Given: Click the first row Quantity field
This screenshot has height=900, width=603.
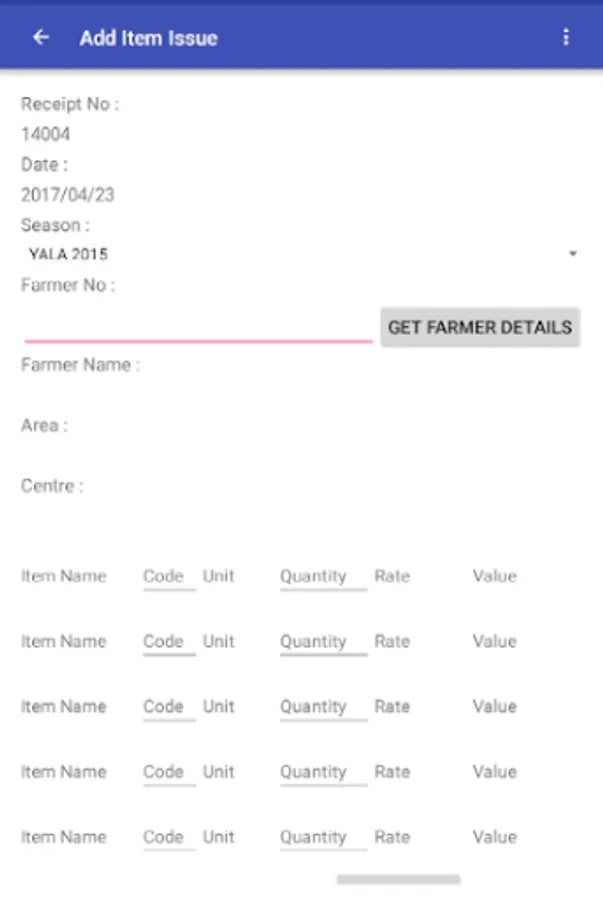Looking at the screenshot, I should coord(322,577).
